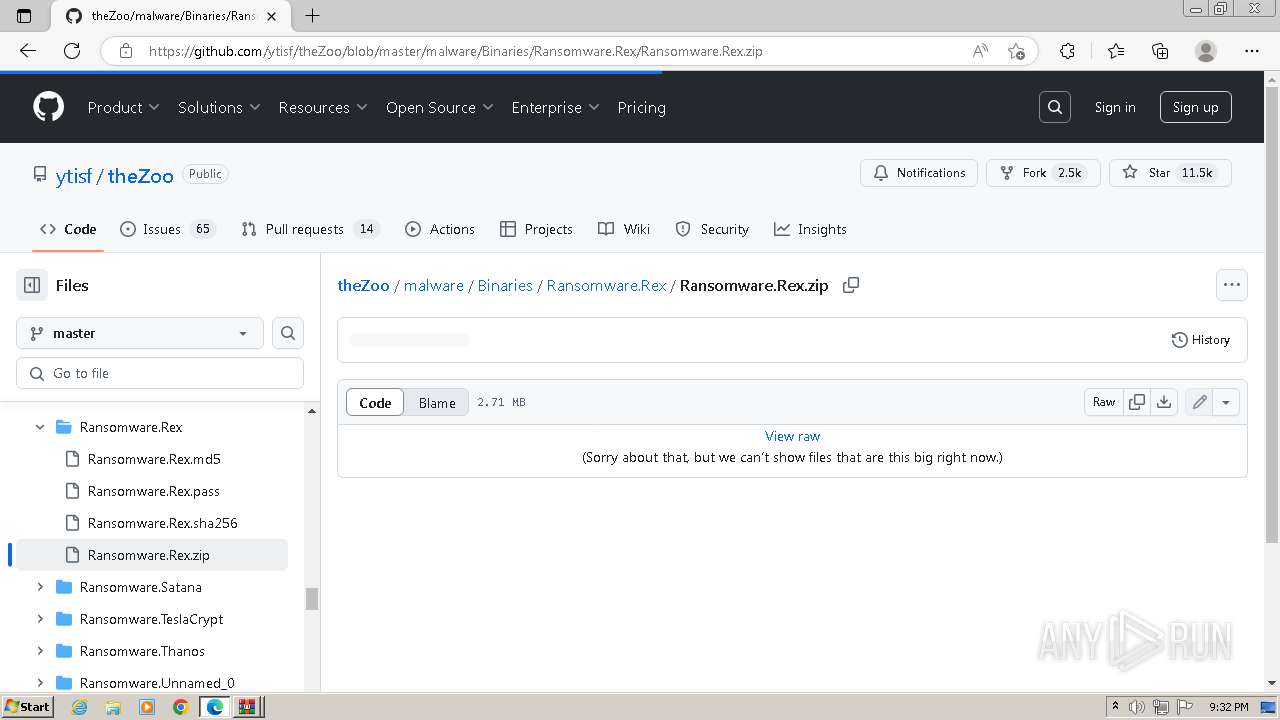Viewport: 1280px width, 720px height.
Task: Open the edit options dropdown arrow
Action: tap(1226, 402)
